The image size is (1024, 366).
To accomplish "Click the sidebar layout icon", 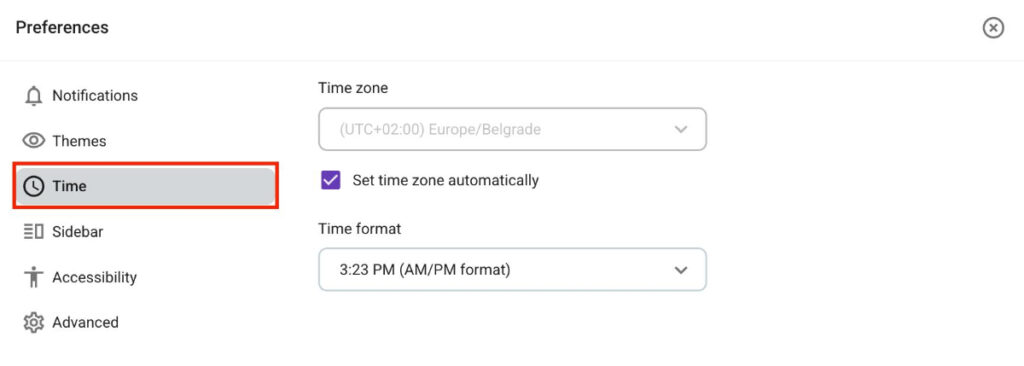I will (x=33, y=231).
